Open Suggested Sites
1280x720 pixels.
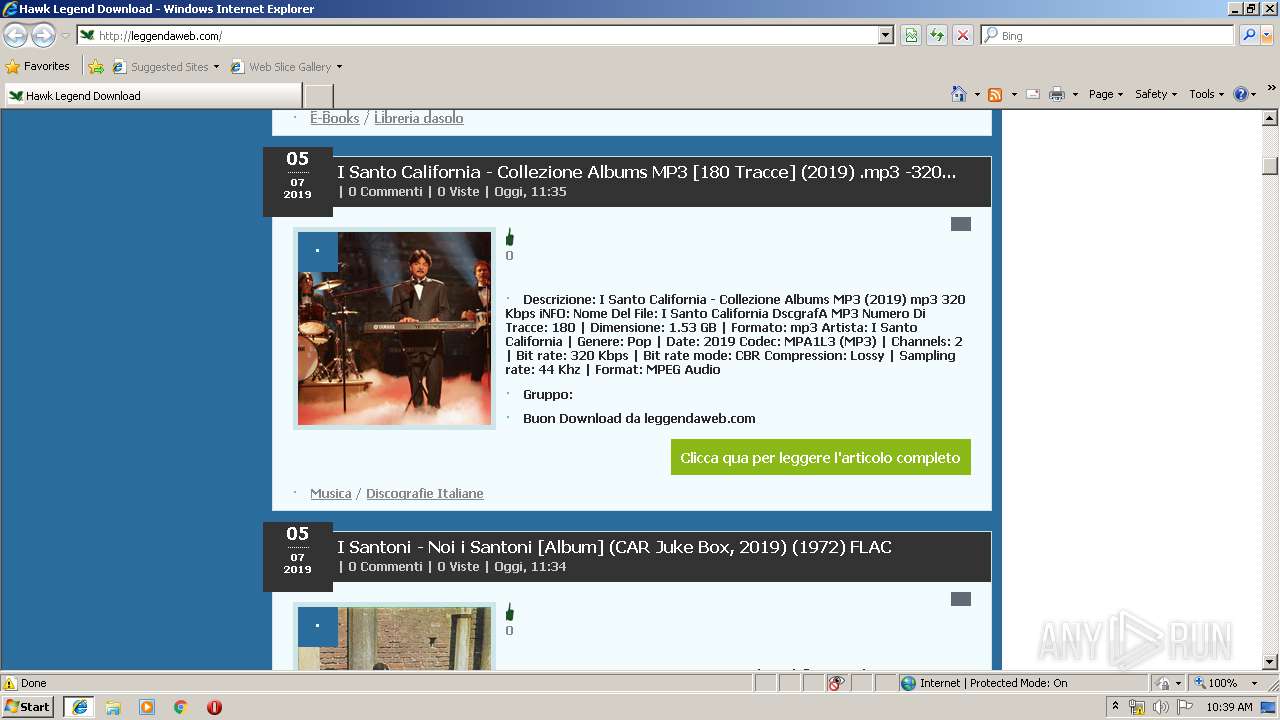pos(165,67)
